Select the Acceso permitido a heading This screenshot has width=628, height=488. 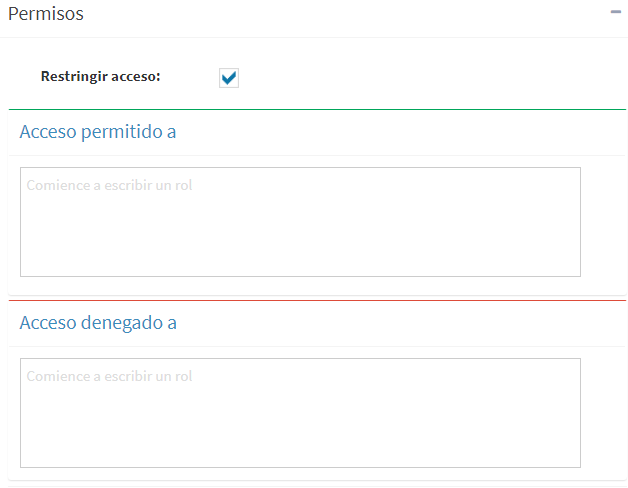(98, 131)
